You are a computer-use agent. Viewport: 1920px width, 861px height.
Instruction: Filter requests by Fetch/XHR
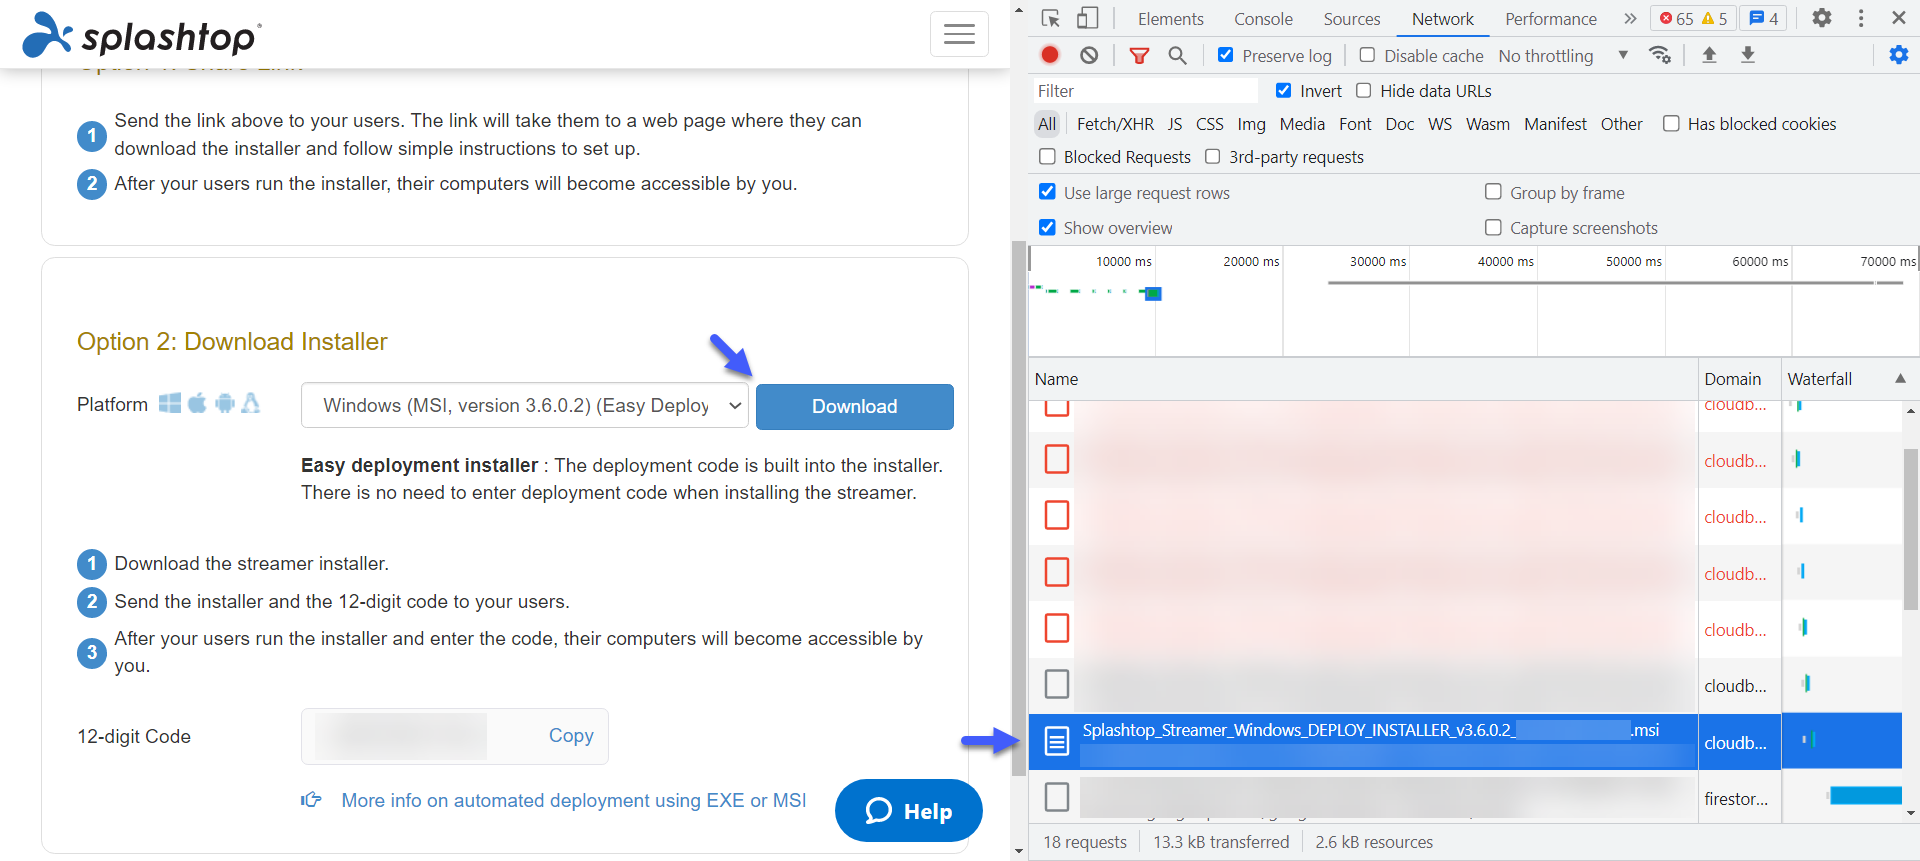click(x=1115, y=124)
